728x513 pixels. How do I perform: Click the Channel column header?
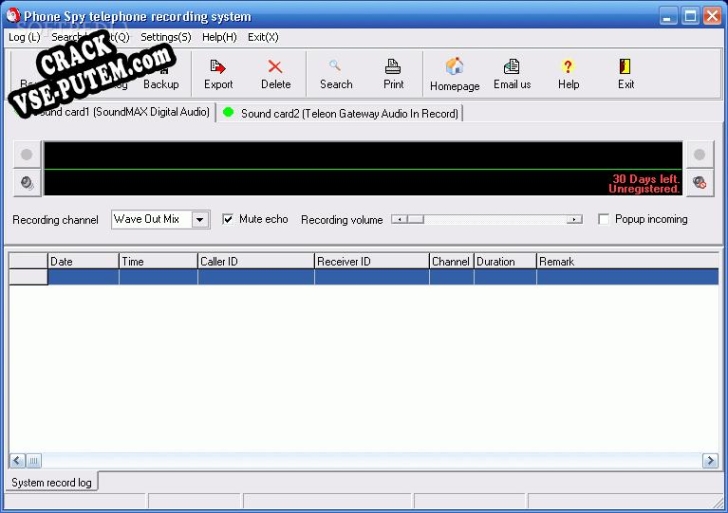452,261
